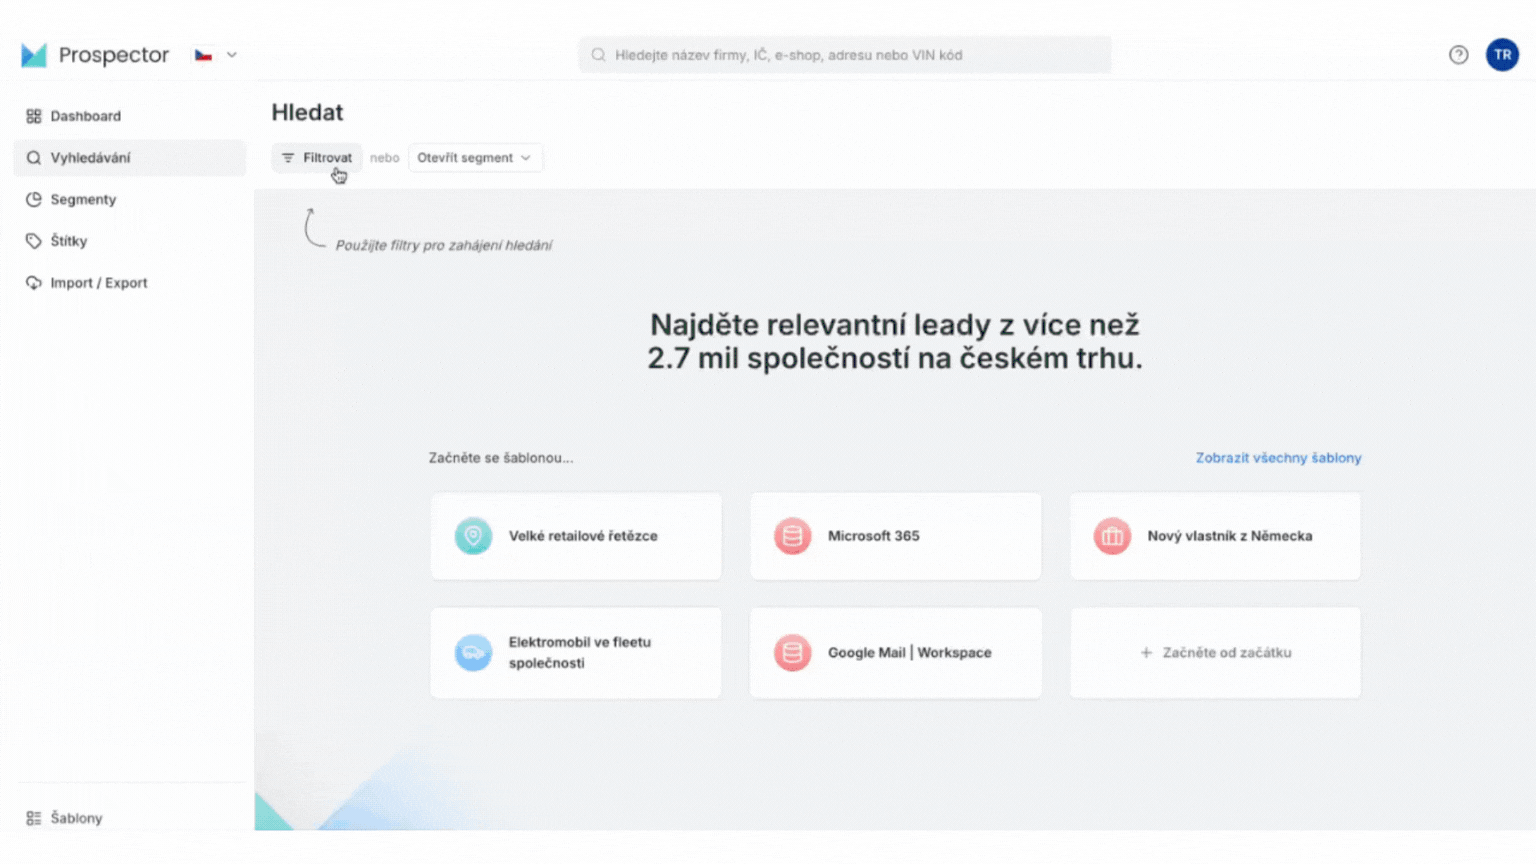This screenshot has width=1536, height=864.
Task: Open the TR user avatar menu
Action: (x=1502, y=55)
